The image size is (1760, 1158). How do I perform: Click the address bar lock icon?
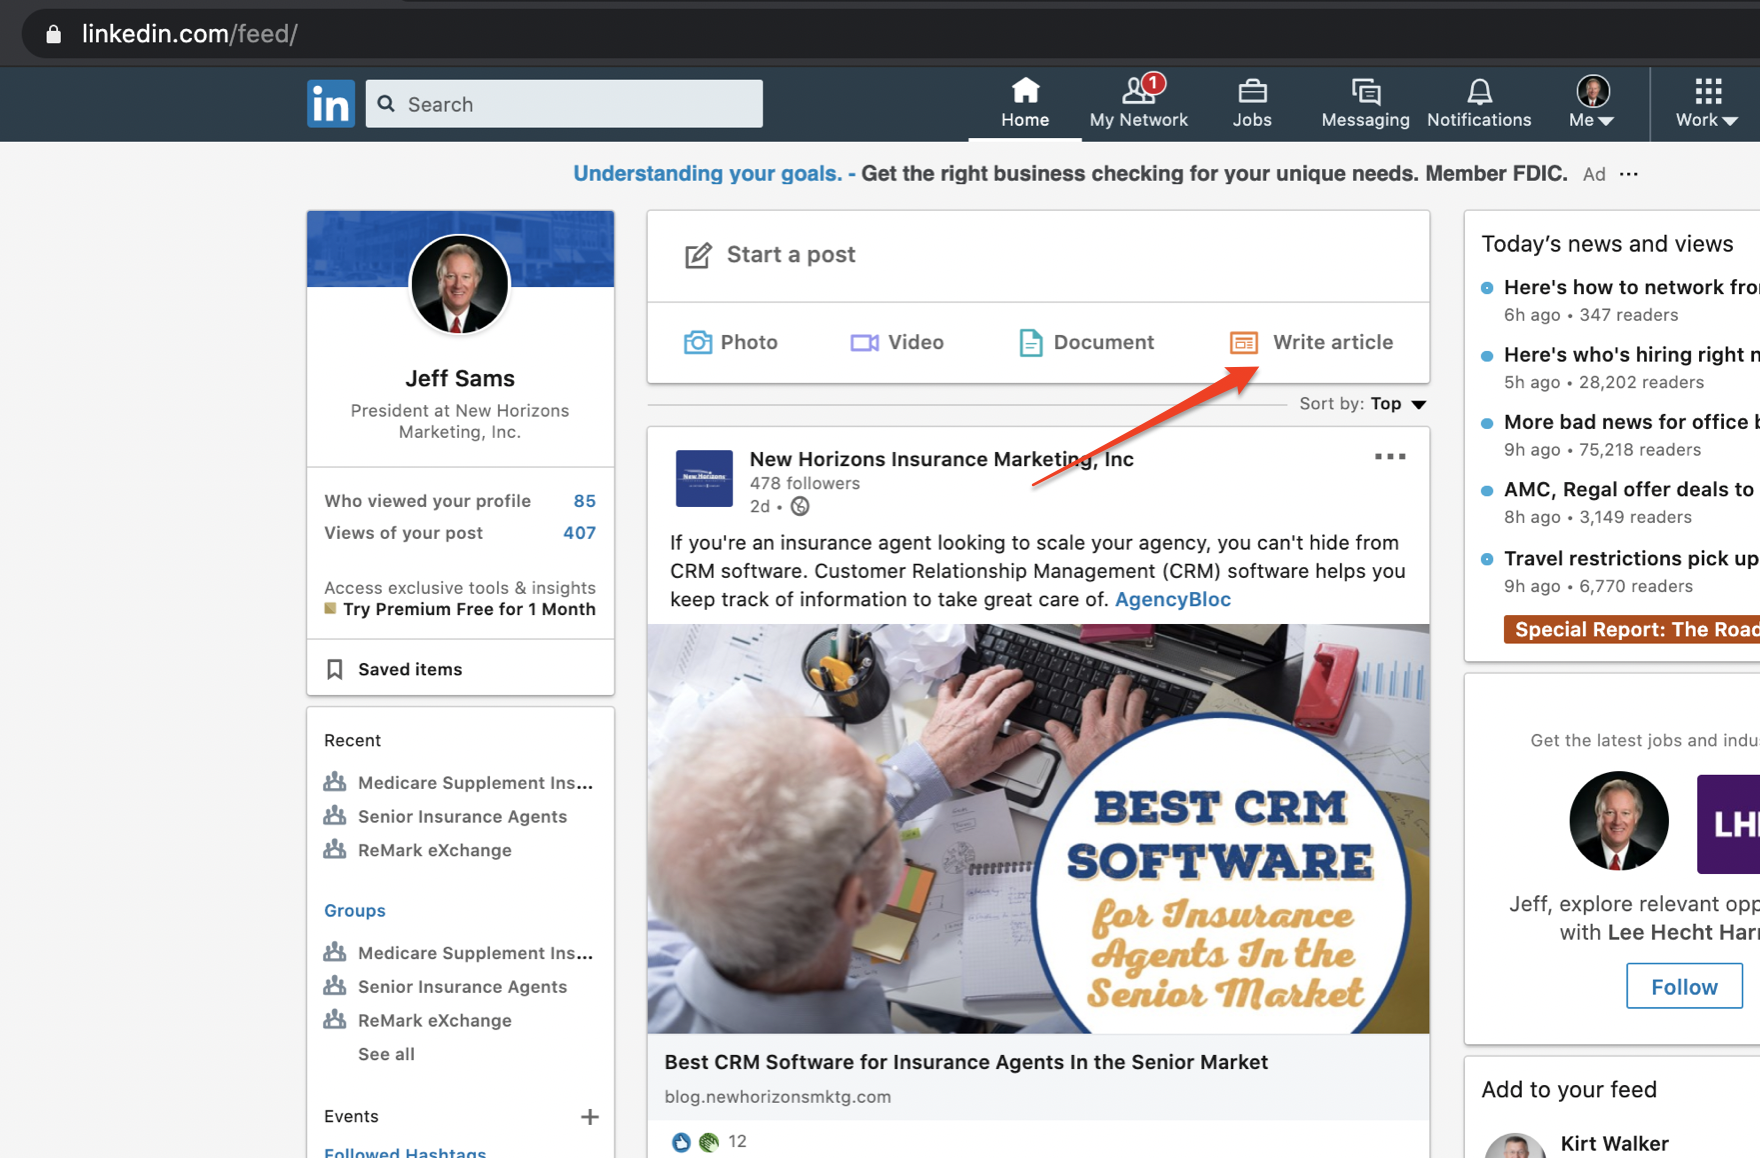(x=54, y=34)
